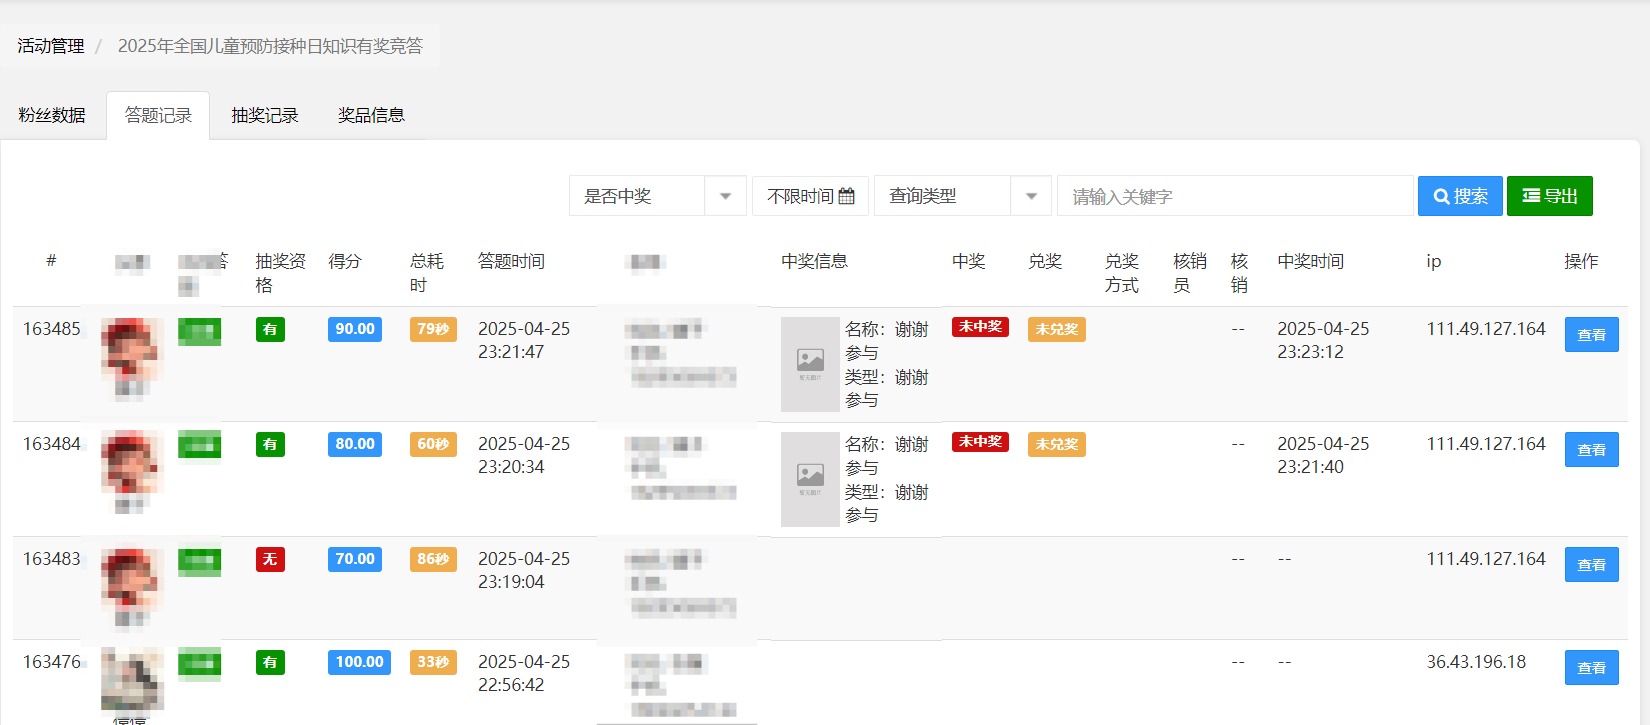This screenshot has height=725, width=1650.
Task: Click the prize image placeholder in row 163485
Action: 810,364
